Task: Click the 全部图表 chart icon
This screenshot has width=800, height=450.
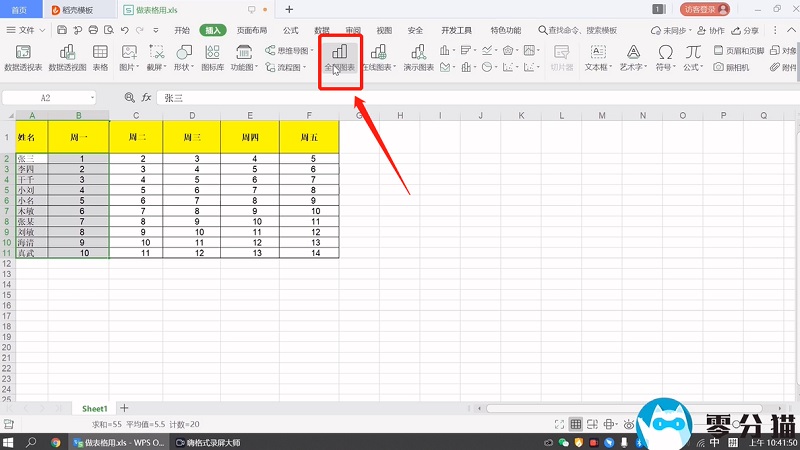Action: click(x=339, y=57)
